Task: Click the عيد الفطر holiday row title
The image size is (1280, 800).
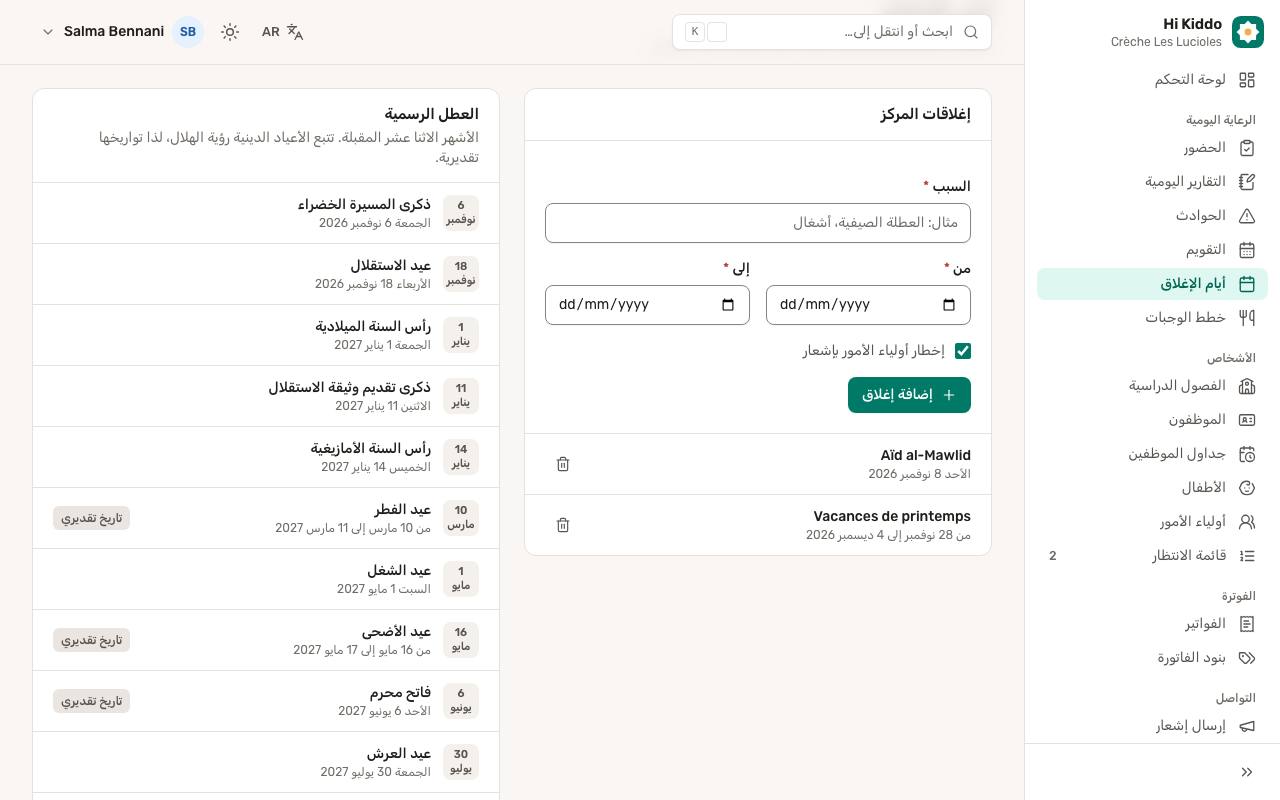Action: click(403, 510)
